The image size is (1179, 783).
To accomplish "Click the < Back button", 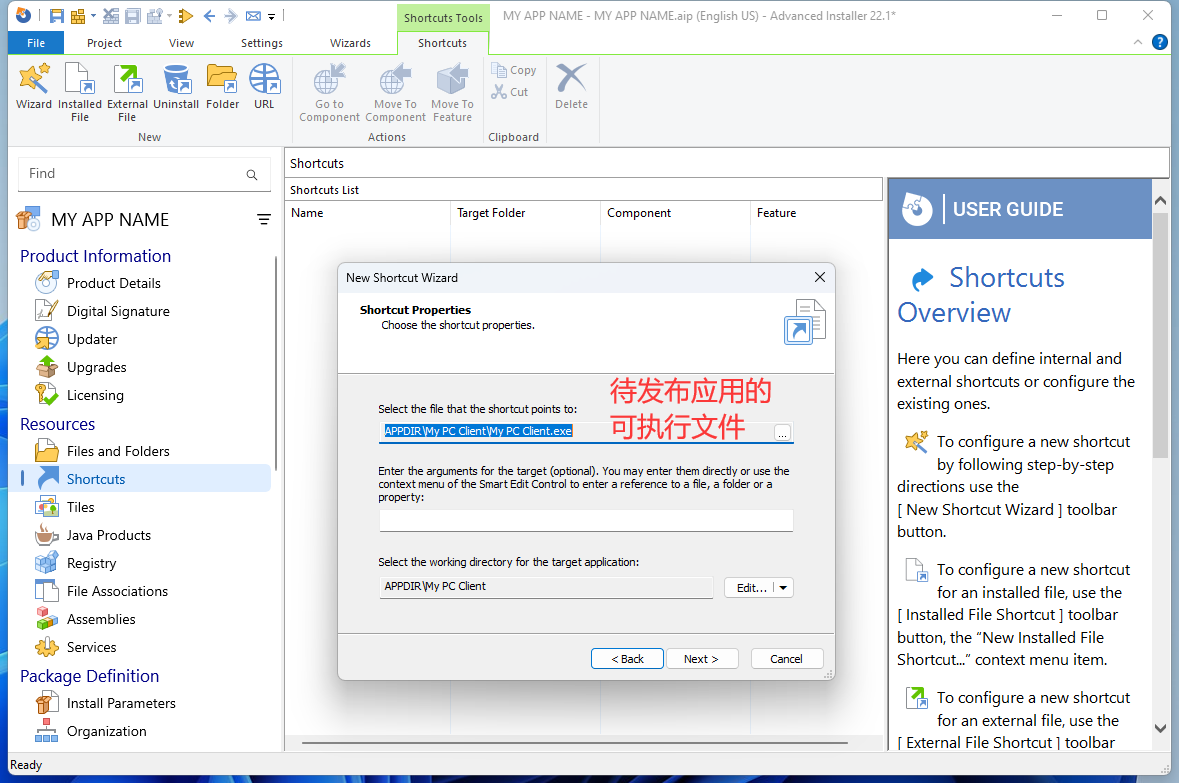I will [x=627, y=659].
